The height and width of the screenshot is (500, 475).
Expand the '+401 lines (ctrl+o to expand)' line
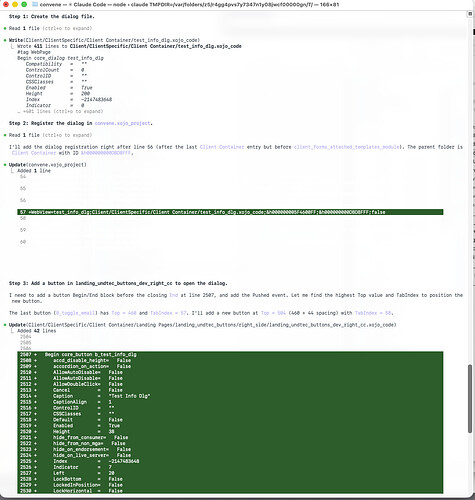[60, 111]
